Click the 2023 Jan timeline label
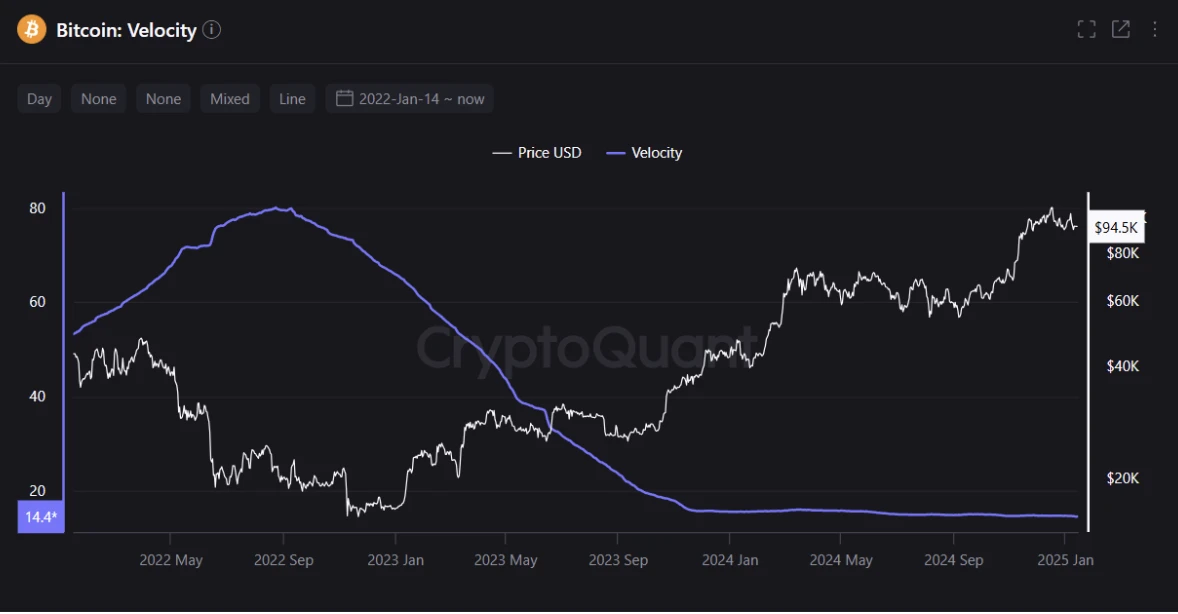This screenshot has width=1178, height=614. 396,560
